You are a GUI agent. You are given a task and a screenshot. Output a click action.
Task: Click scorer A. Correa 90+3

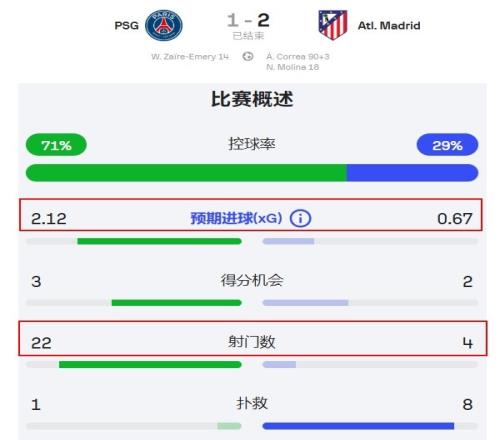click(298, 56)
